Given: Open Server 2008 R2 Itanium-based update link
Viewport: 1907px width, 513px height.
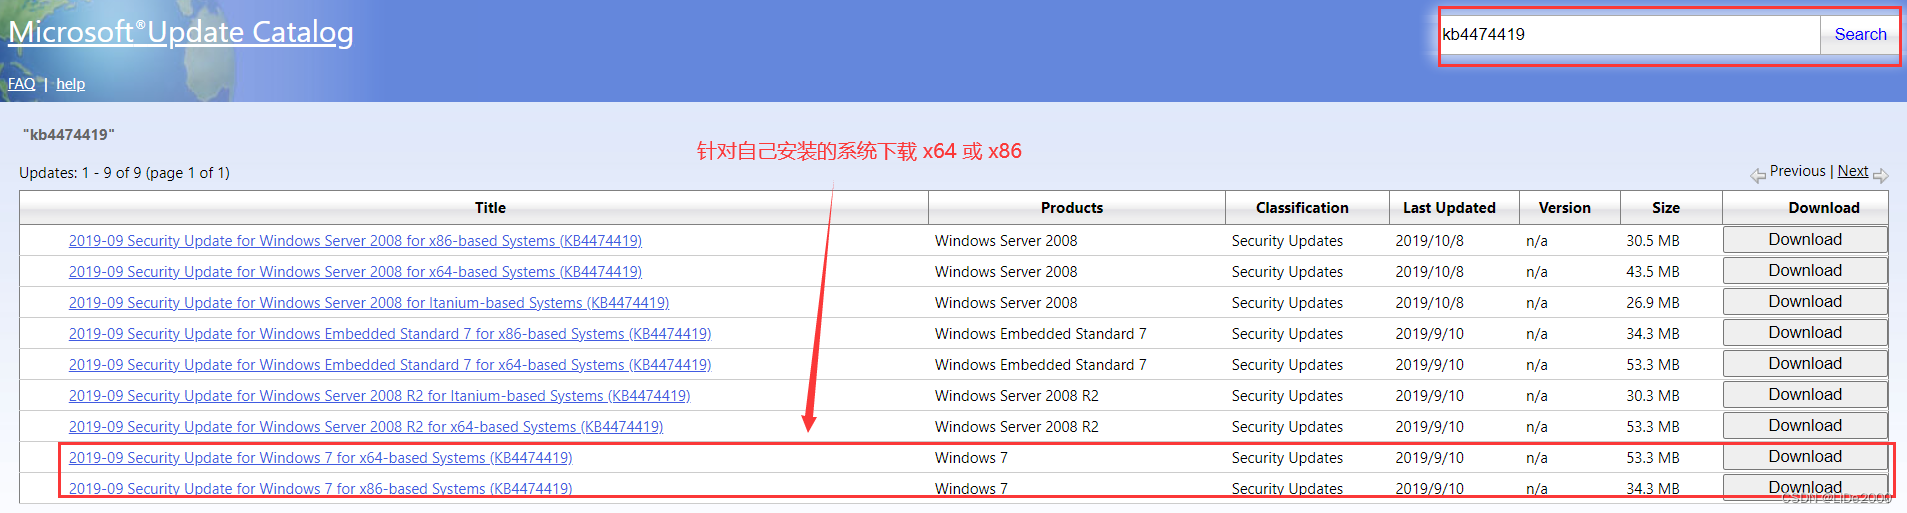Looking at the screenshot, I should coord(379,396).
